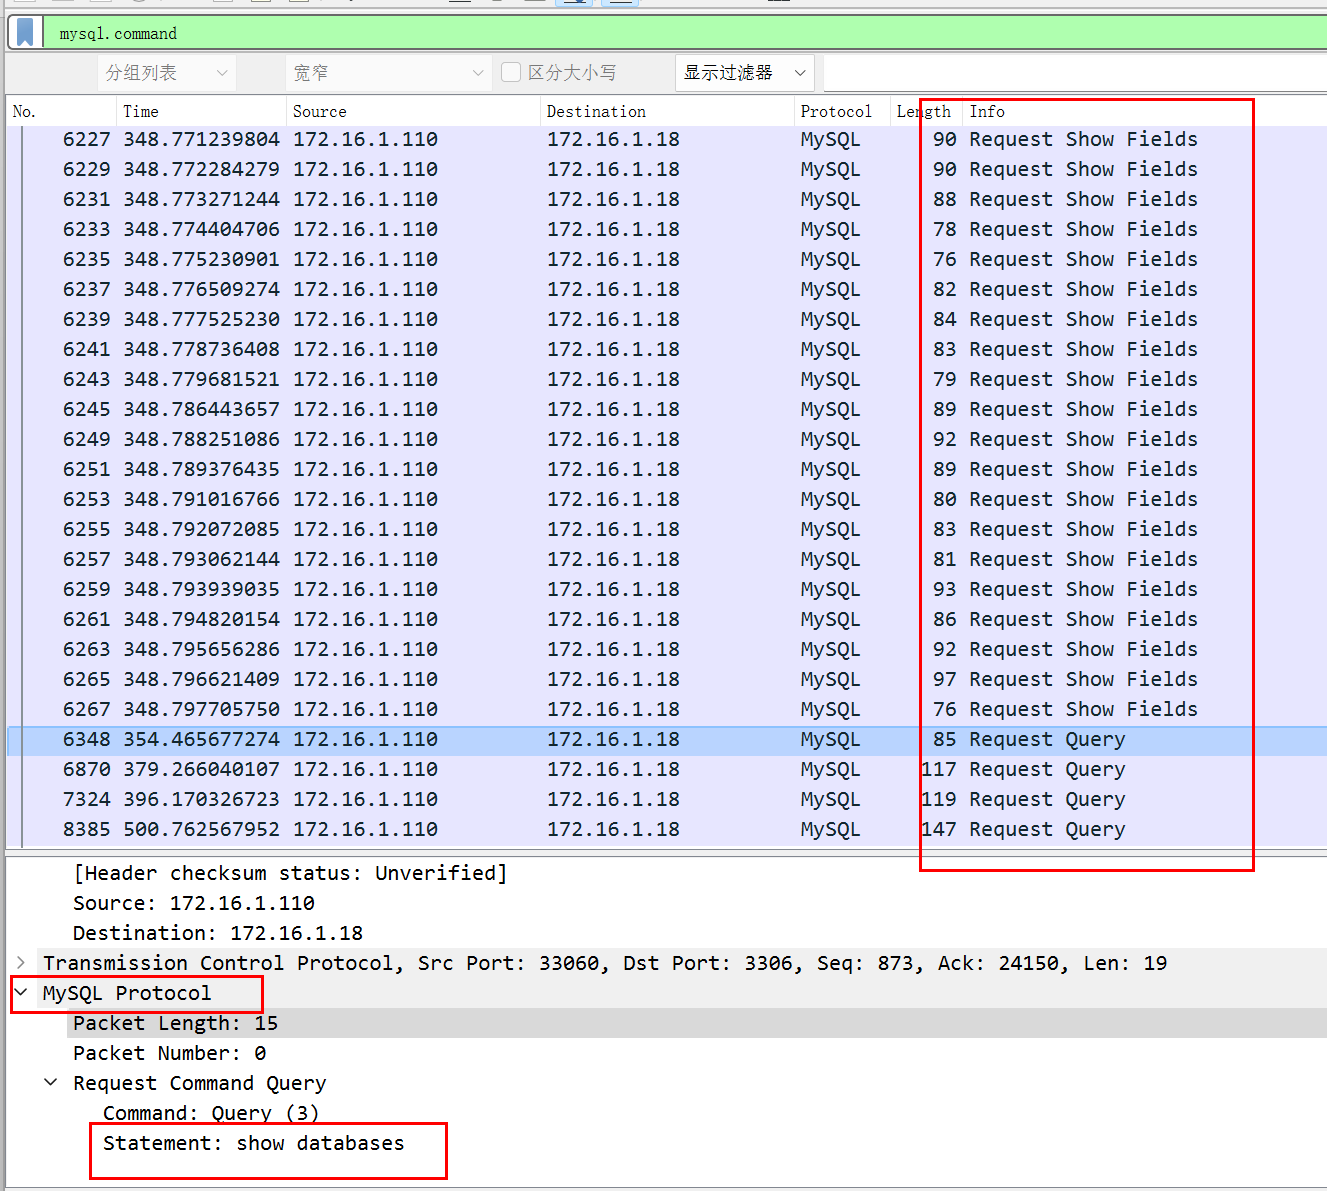
Task: Select the Destination: 172.16.1.18 detail line
Action: coord(218,933)
